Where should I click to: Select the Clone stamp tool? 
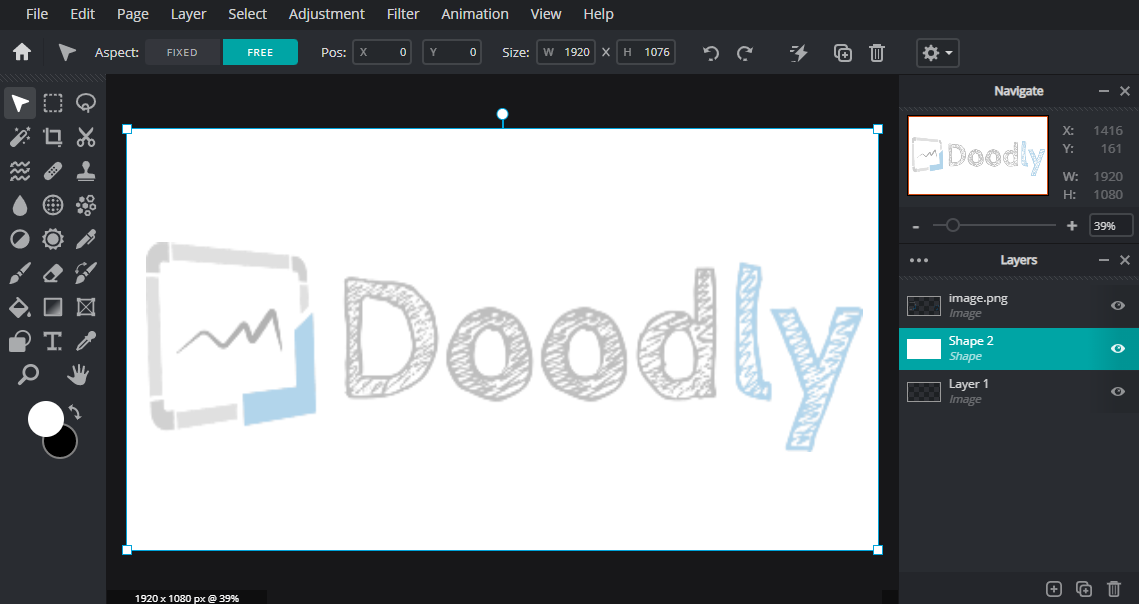pos(86,171)
